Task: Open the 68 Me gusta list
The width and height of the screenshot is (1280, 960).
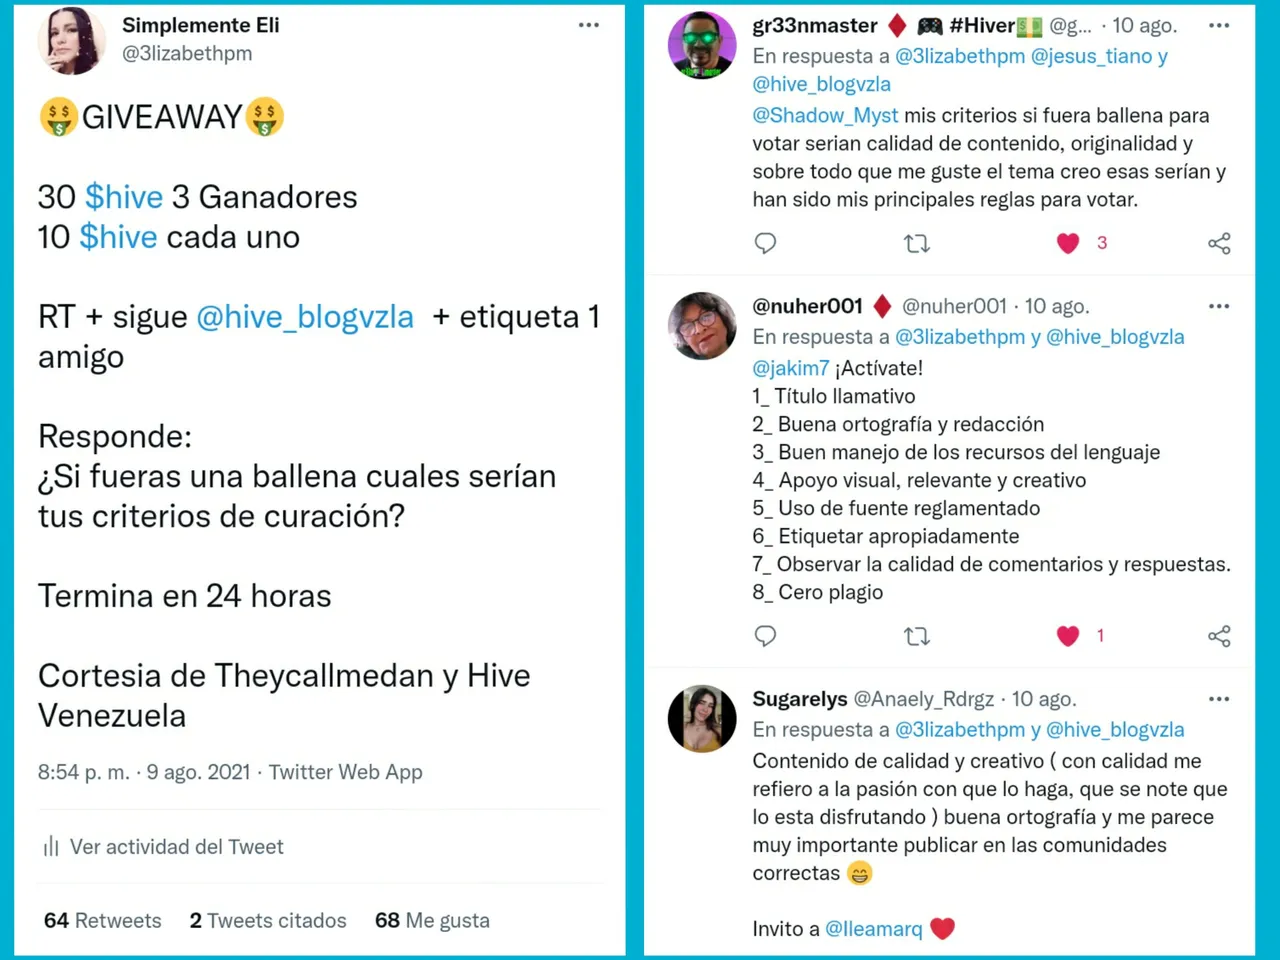Action: (432, 921)
